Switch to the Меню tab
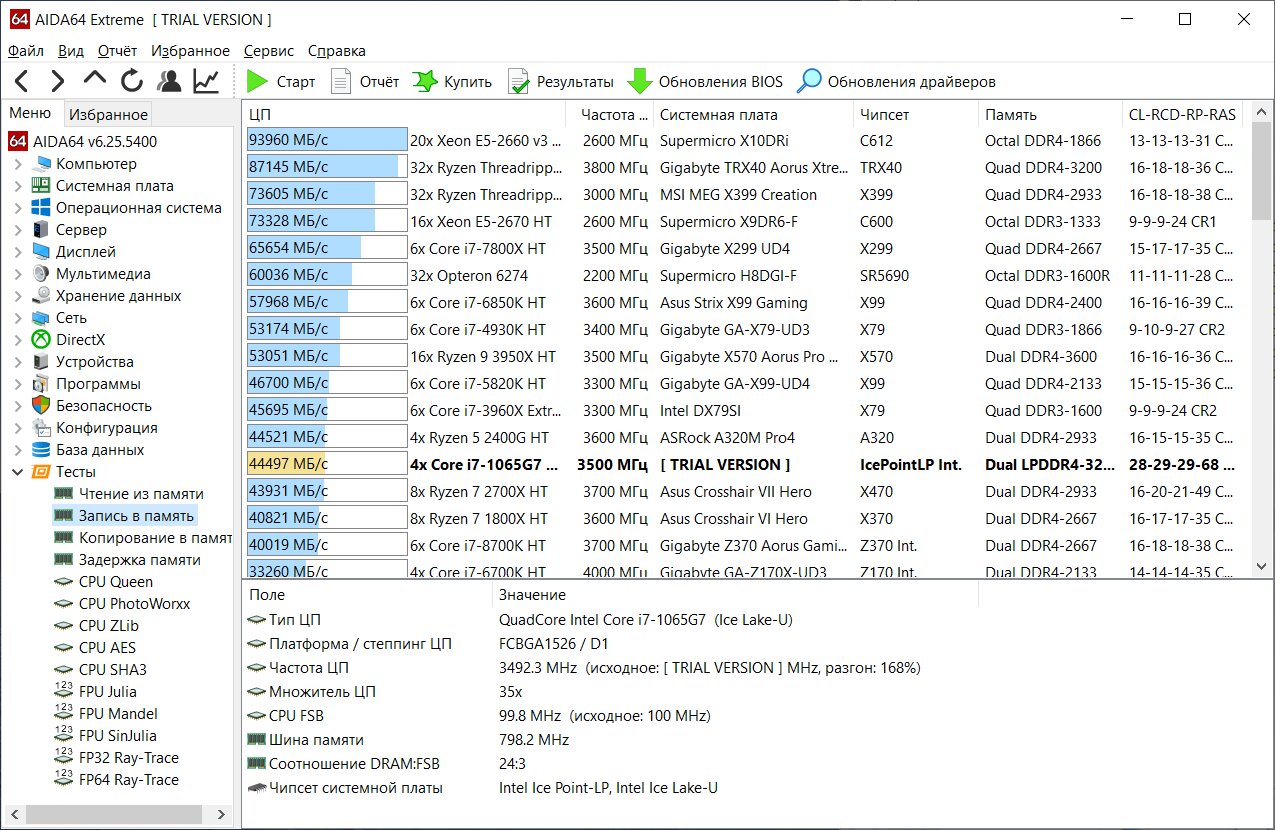 click(30, 113)
